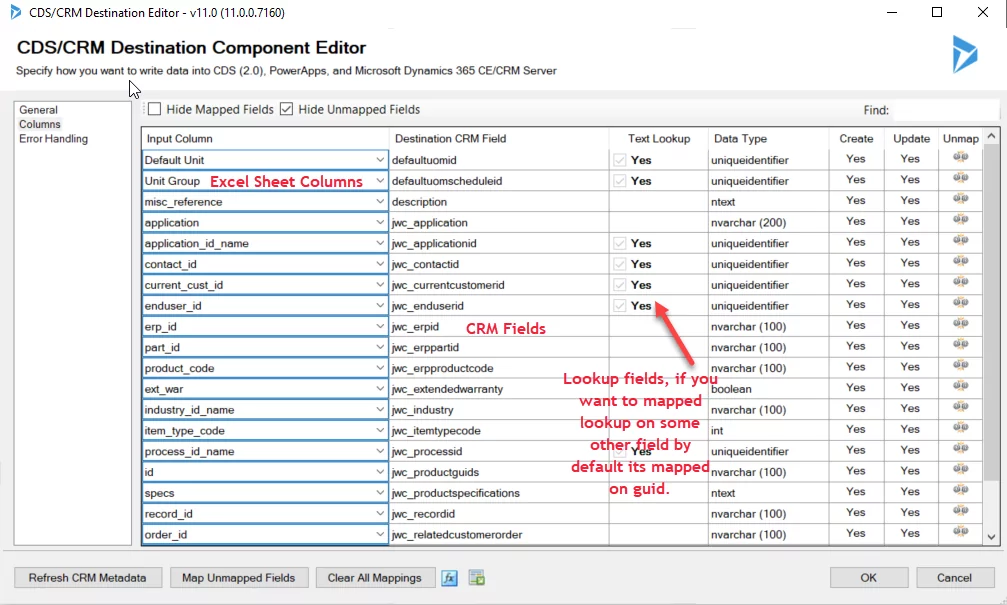This screenshot has height=605, width=1007.
Task: Click the Find search field
Action: click(945, 110)
